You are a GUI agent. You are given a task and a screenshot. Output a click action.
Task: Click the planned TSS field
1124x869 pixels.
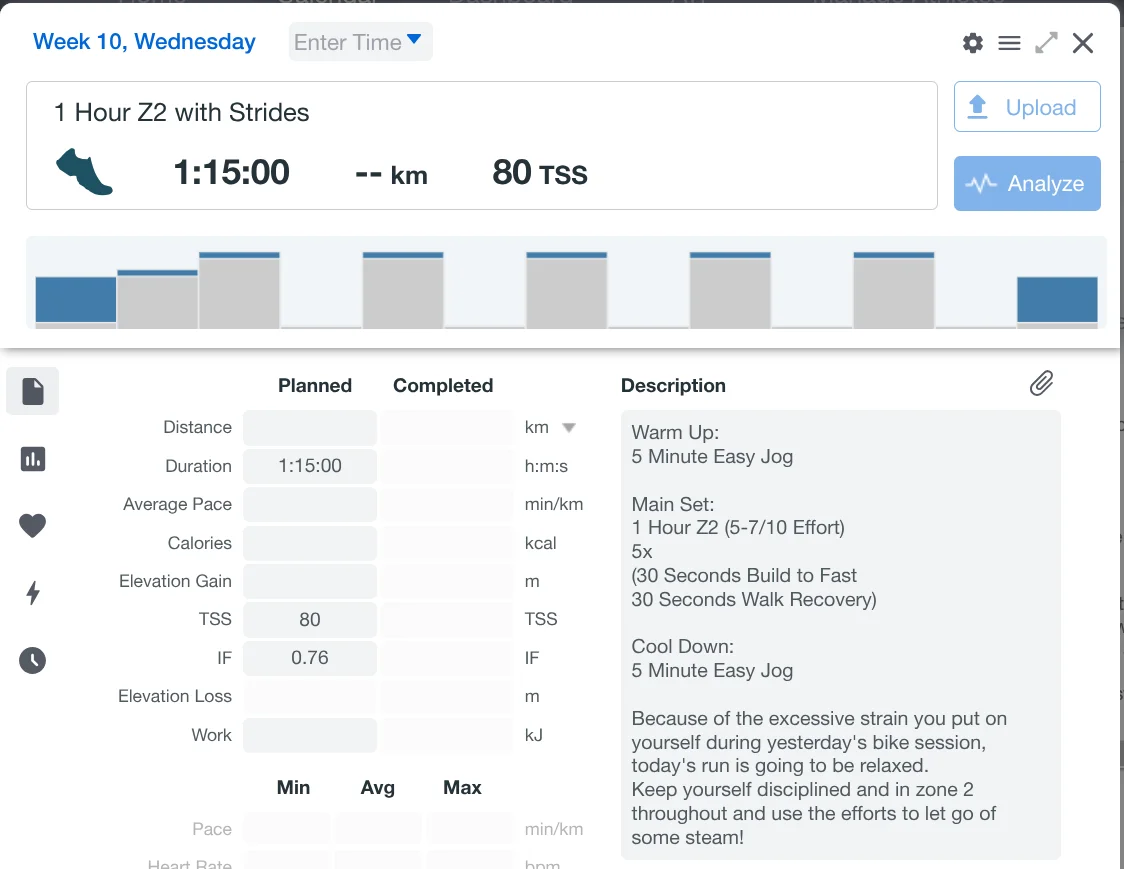tap(310, 620)
